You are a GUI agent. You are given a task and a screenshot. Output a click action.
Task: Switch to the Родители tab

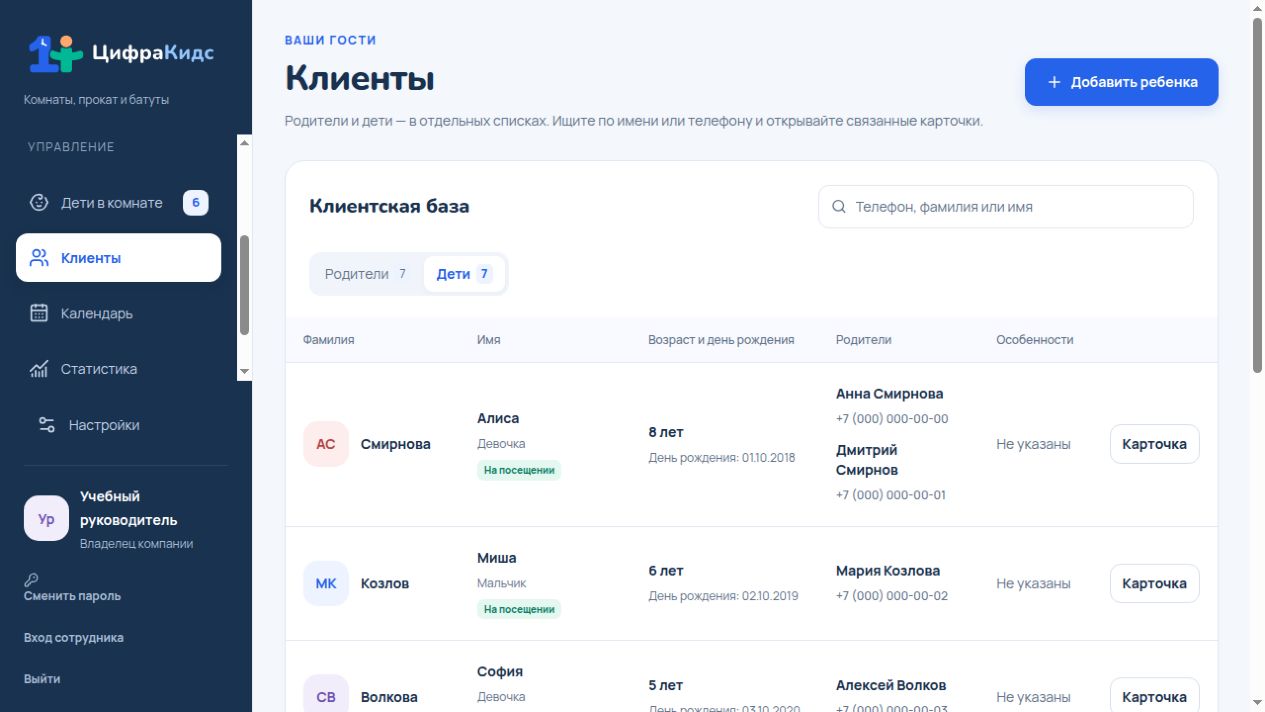(x=366, y=274)
